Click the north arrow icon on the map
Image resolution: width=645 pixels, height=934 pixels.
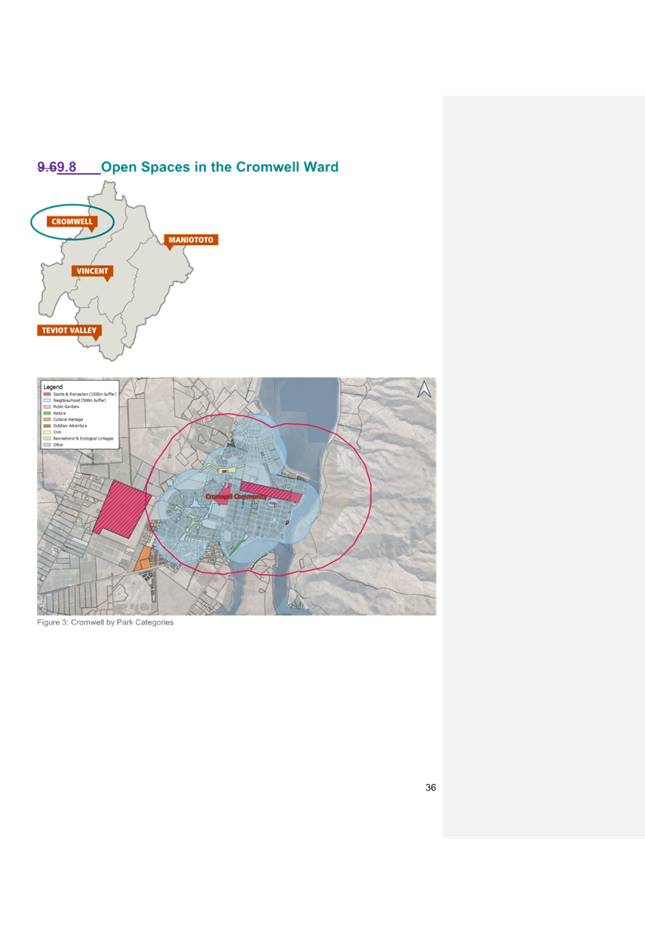click(x=424, y=389)
